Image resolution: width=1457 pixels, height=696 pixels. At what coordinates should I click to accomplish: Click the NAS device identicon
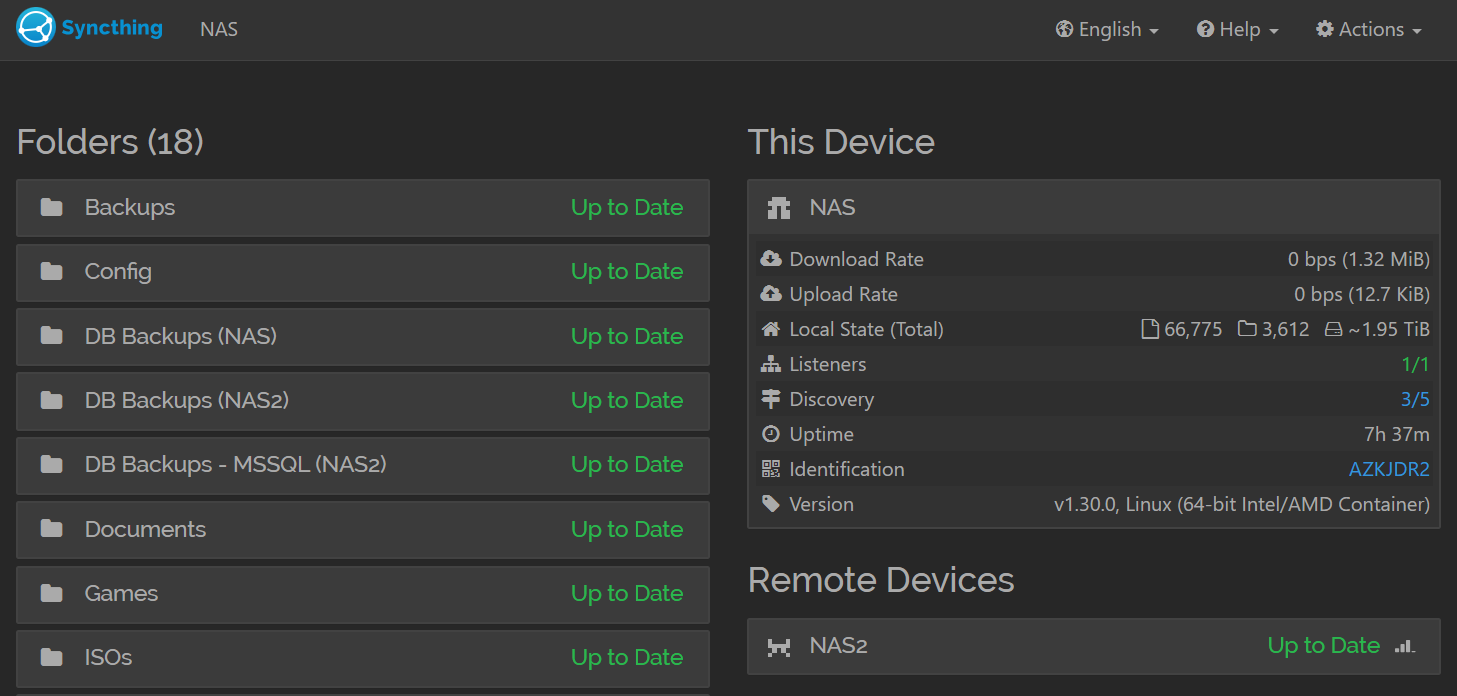(778, 208)
